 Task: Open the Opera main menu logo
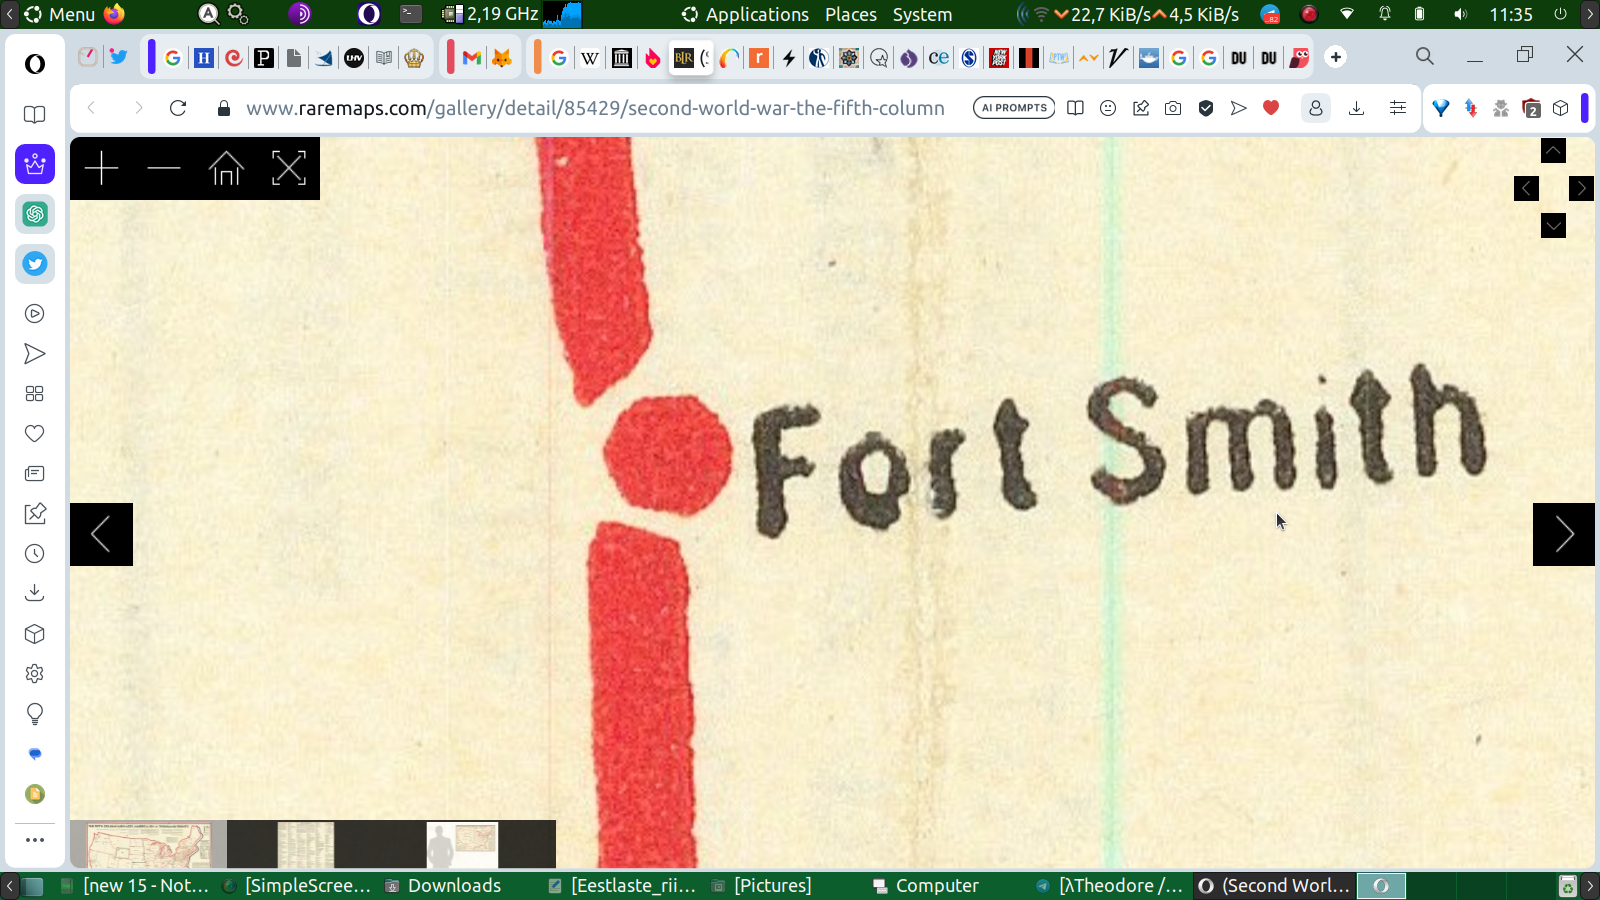[x=35, y=64]
